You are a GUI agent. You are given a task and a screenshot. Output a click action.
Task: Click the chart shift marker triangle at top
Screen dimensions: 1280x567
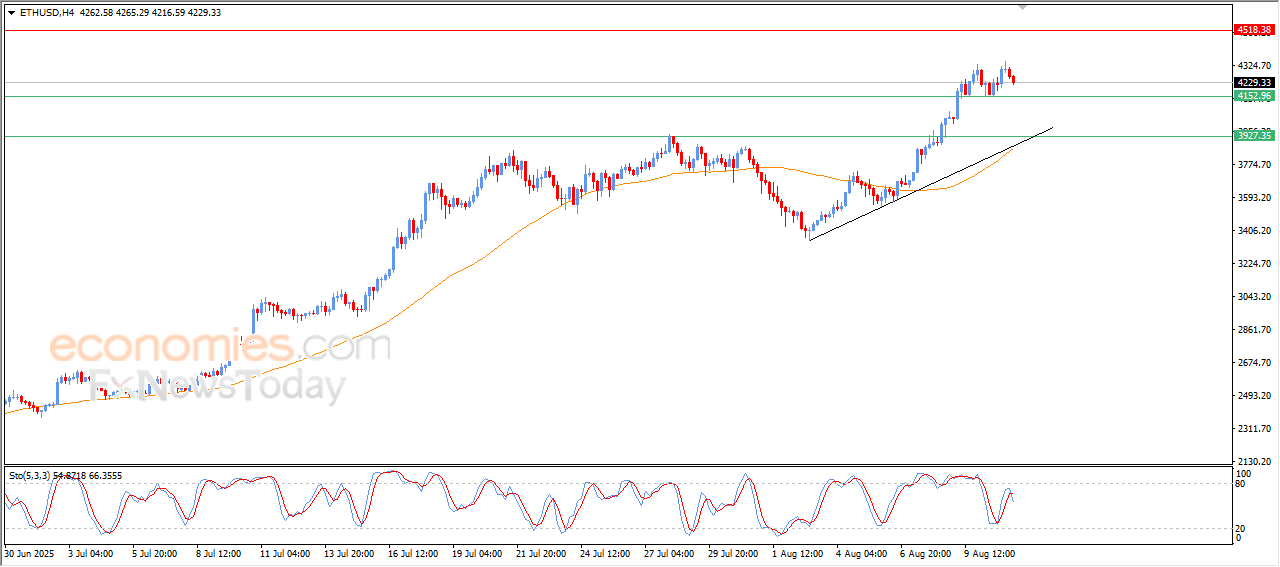1022,6
